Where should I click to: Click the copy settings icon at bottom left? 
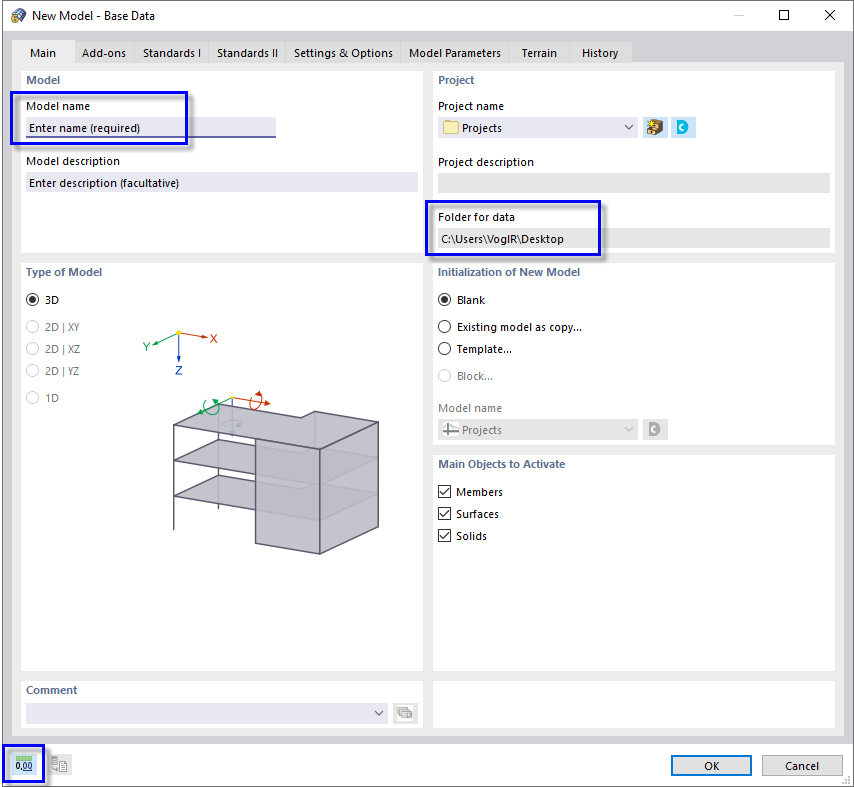(58, 764)
